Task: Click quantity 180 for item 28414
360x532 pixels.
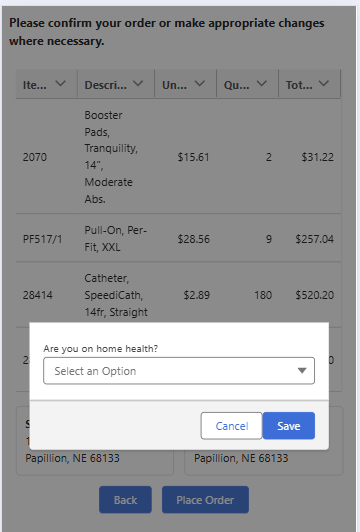Action: pyautogui.click(x=263, y=295)
